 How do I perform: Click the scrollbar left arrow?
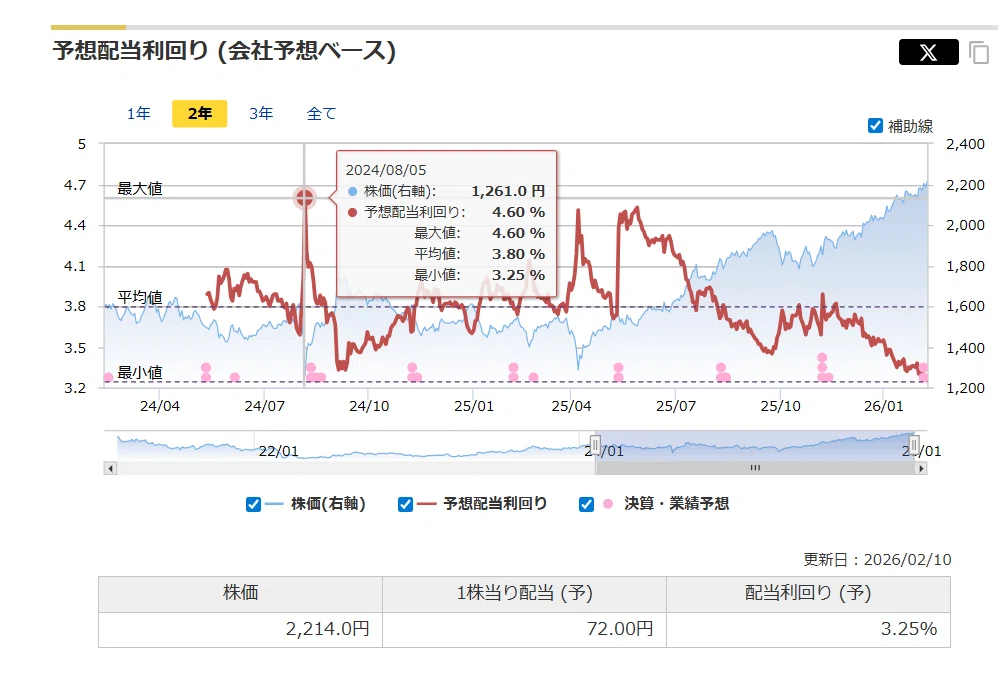(110, 469)
